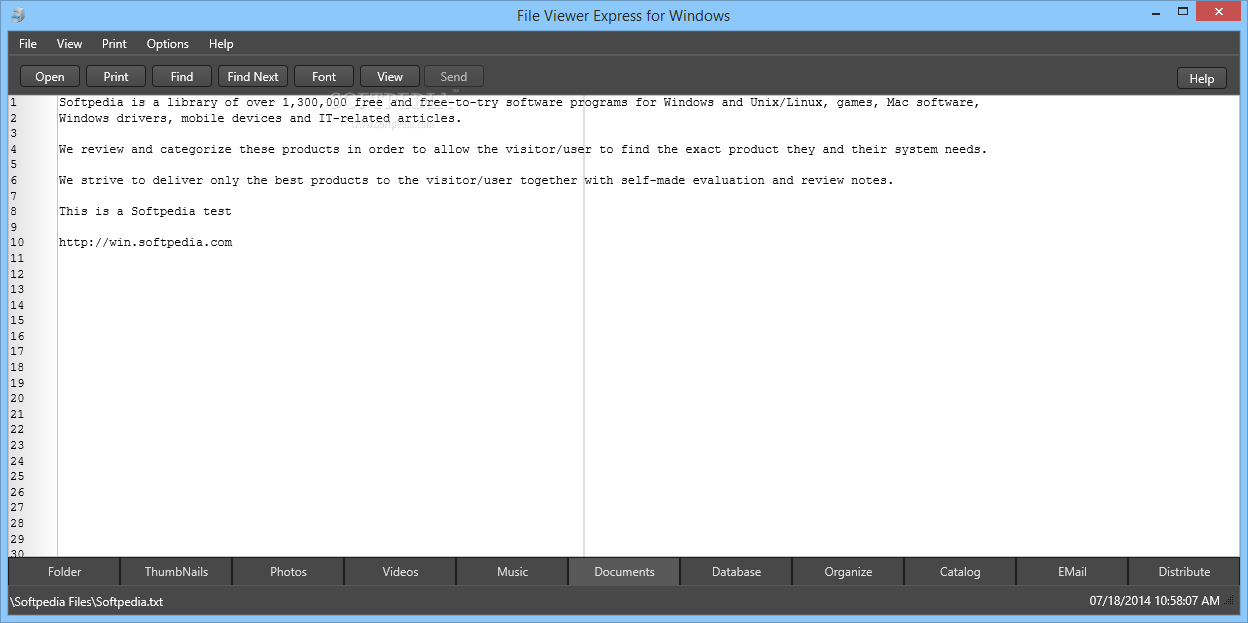The height and width of the screenshot is (623, 1248).
Task: Click the Font button
Action: tap(324, 77)
